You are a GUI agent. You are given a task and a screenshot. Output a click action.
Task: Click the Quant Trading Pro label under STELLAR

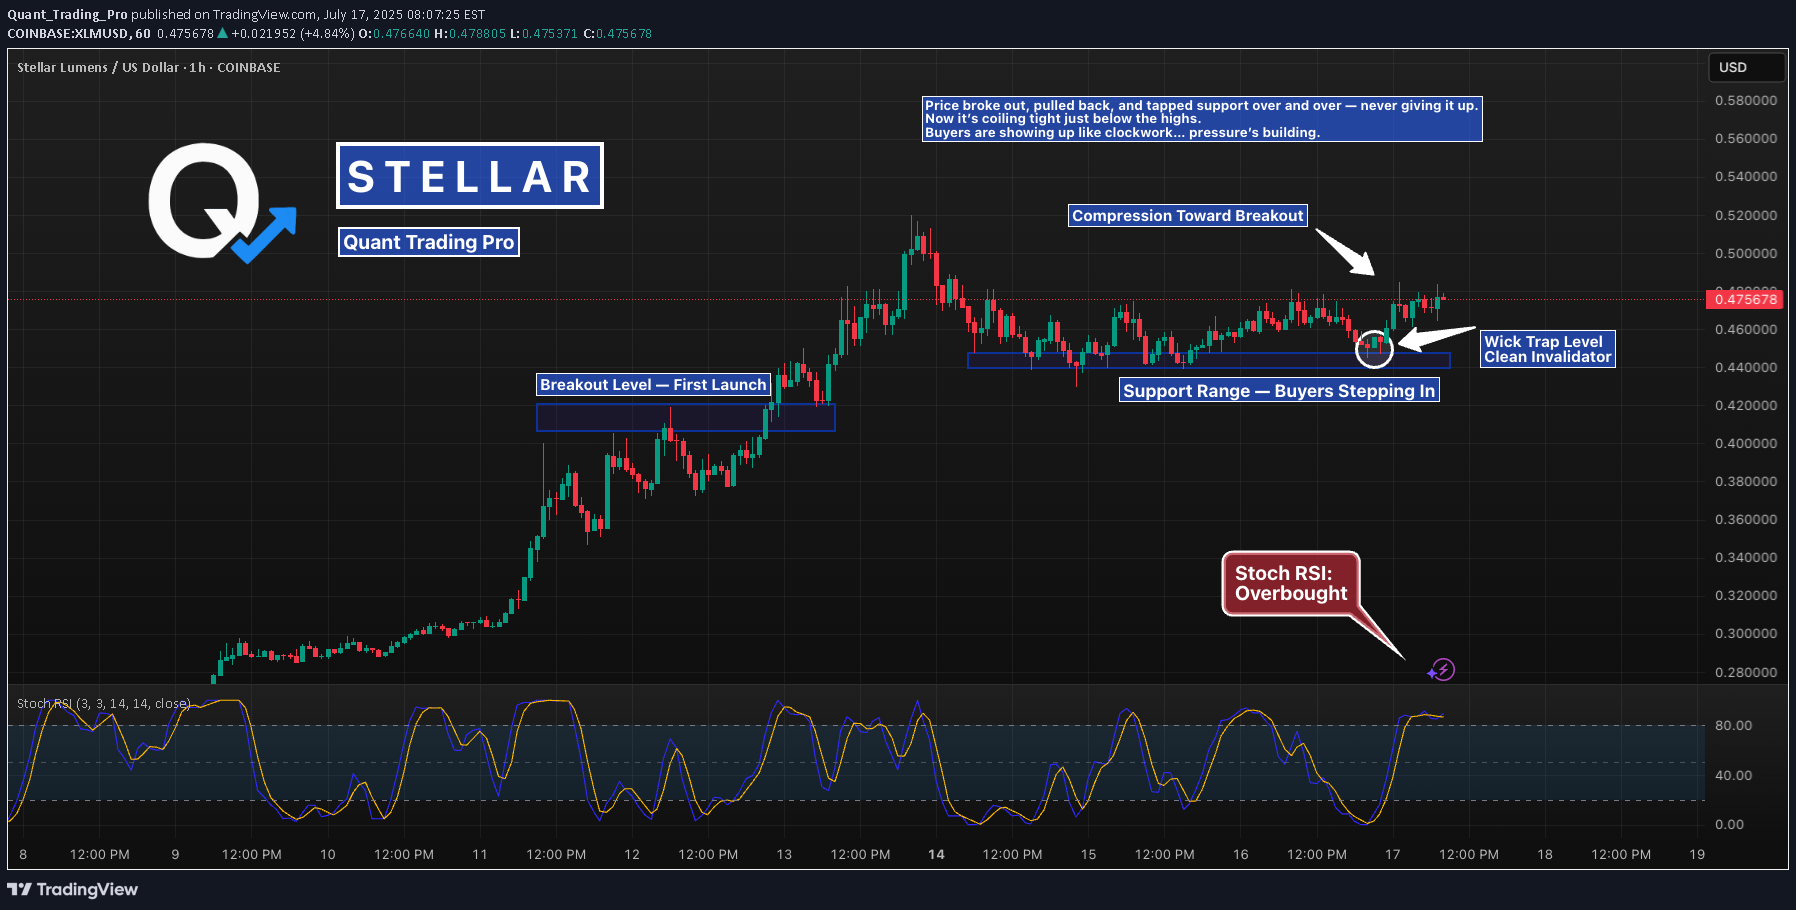429,242
